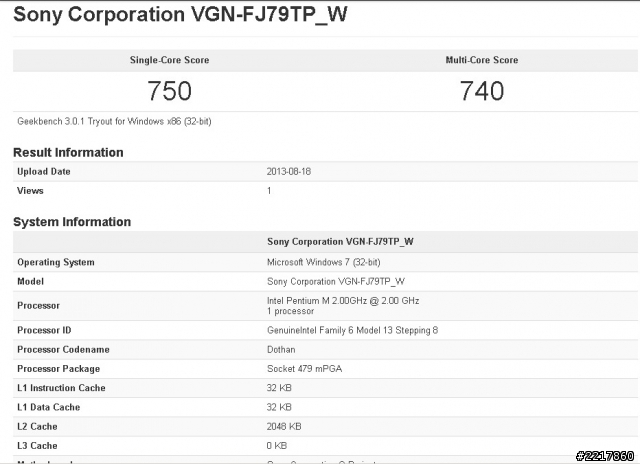Click the Processor Codename label
The height and width of the screenshot is (464, 640).
click(x=63, y=349)
